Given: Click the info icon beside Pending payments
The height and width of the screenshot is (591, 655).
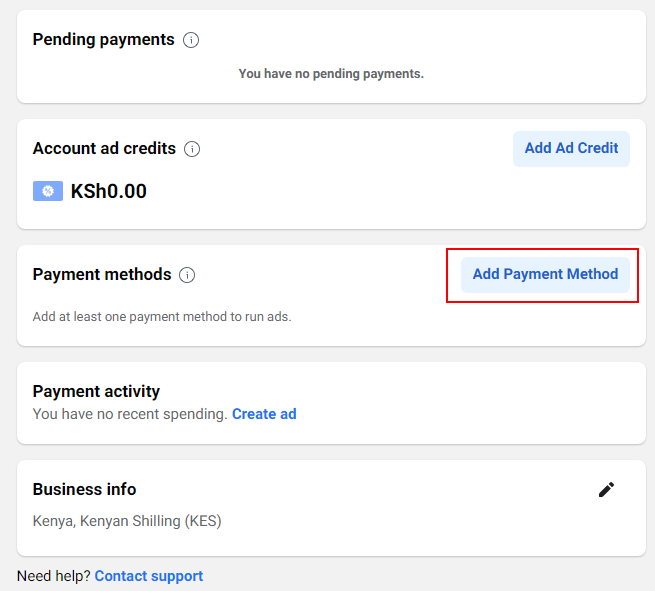Looking at the screenshot, I should [191, 40].
